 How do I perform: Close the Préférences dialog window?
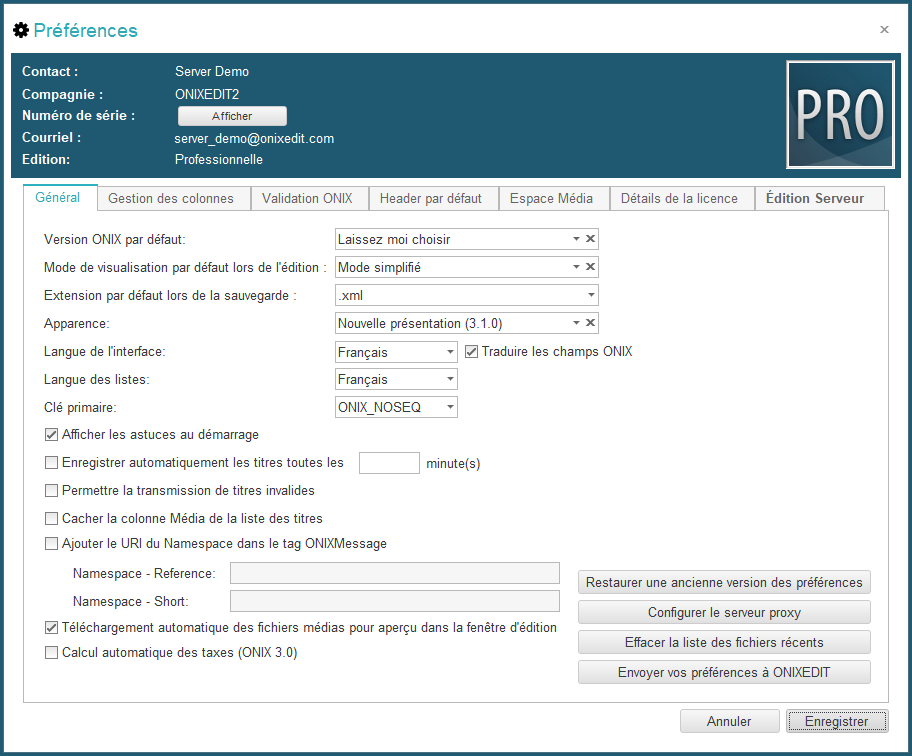tap(884, 30)
